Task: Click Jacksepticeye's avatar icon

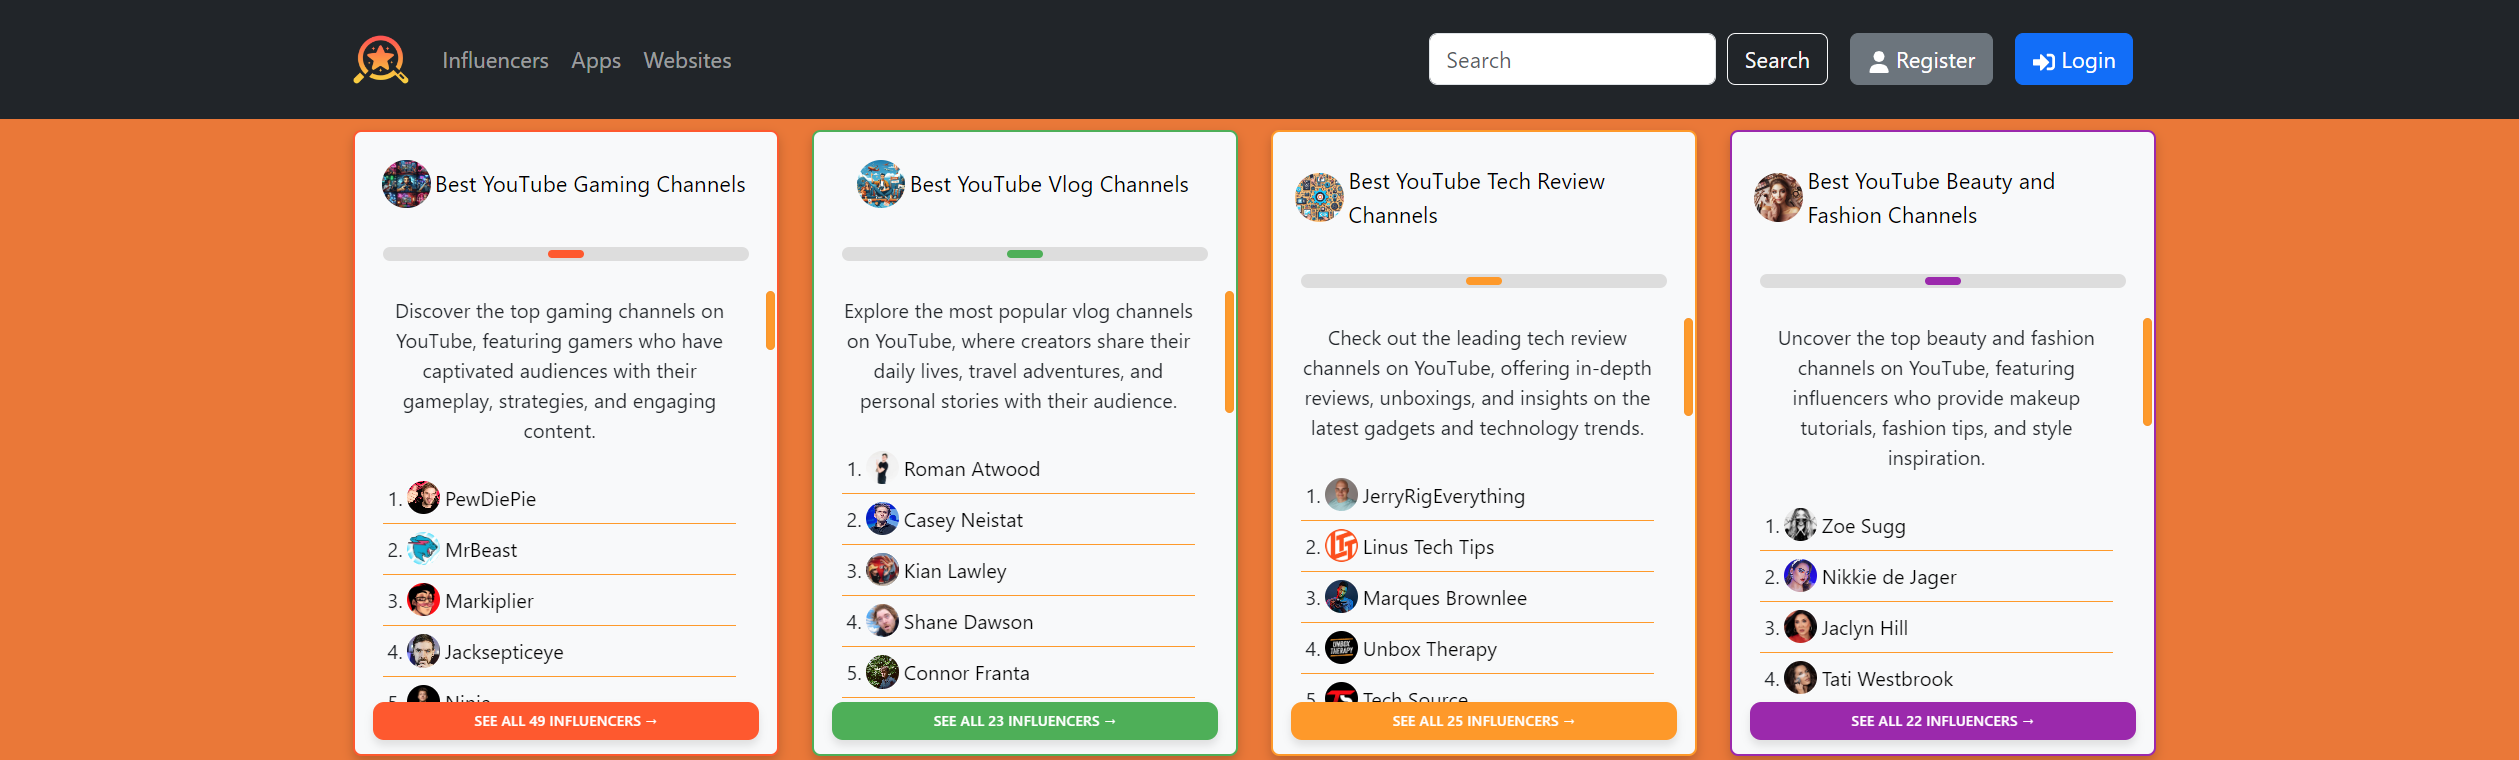Action: tap(424, 650)
